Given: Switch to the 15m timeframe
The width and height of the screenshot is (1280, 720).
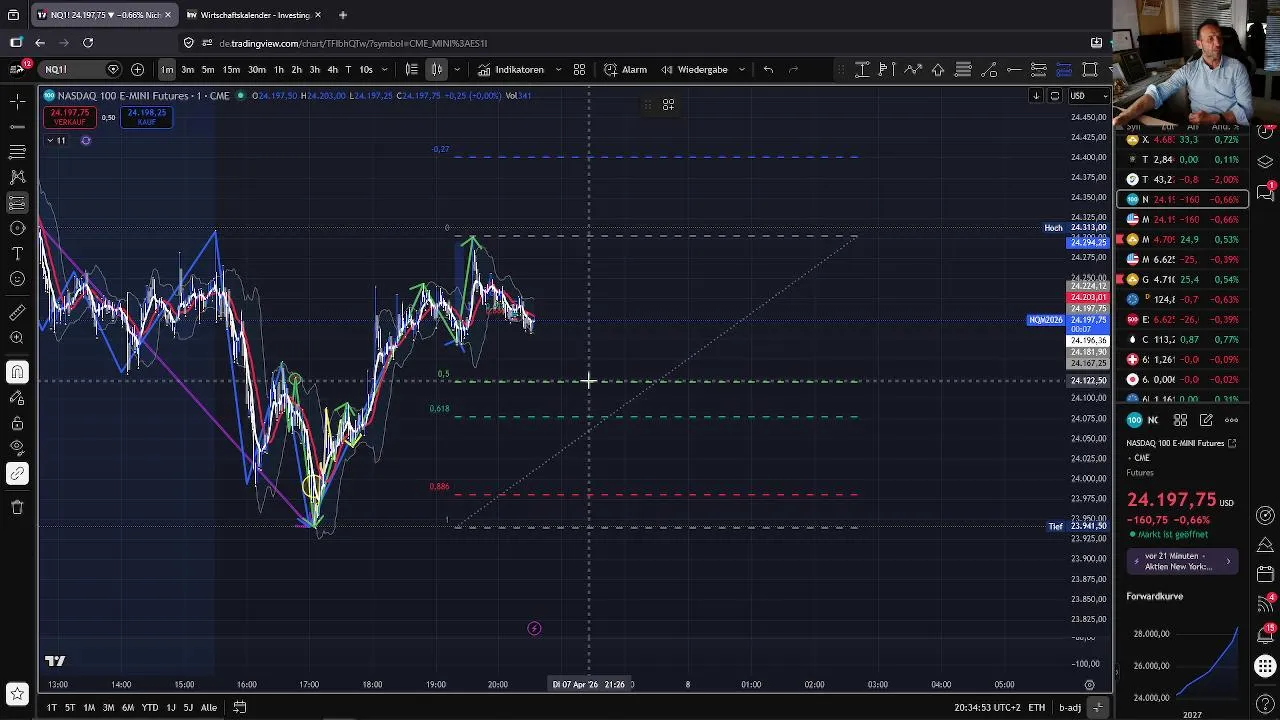Looking at the screenshot, I should coord(231,69).
